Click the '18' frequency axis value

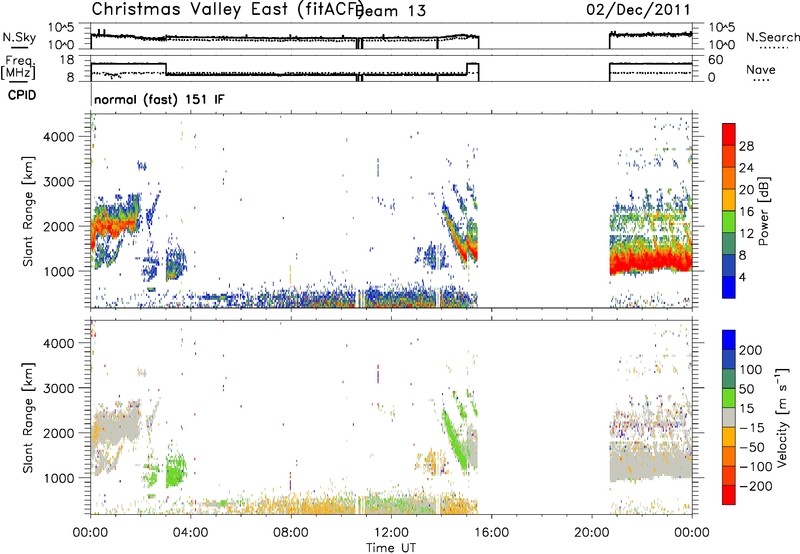[x=66, y=60]
